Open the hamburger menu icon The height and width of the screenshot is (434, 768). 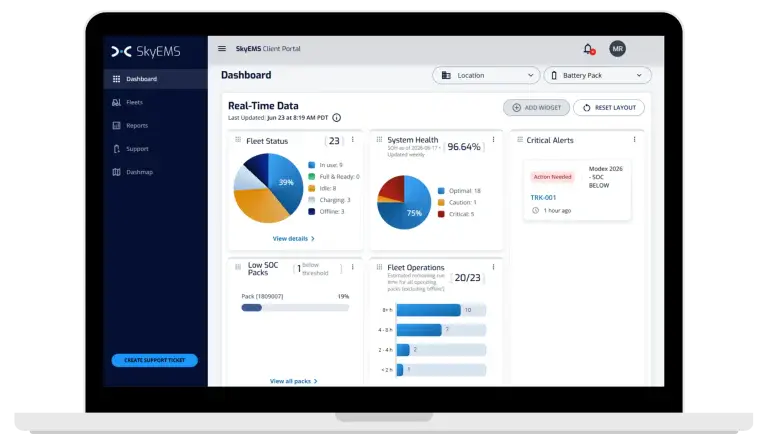click(222, 48)
